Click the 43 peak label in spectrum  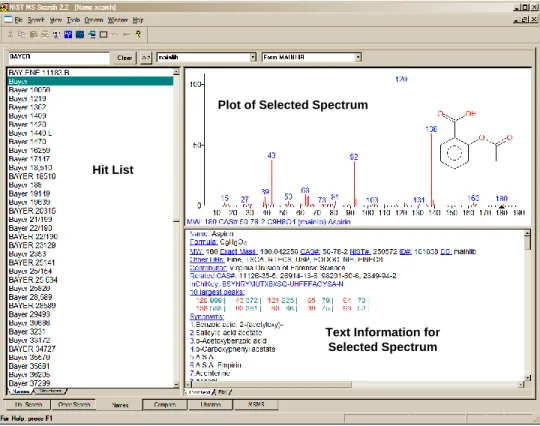271,155
